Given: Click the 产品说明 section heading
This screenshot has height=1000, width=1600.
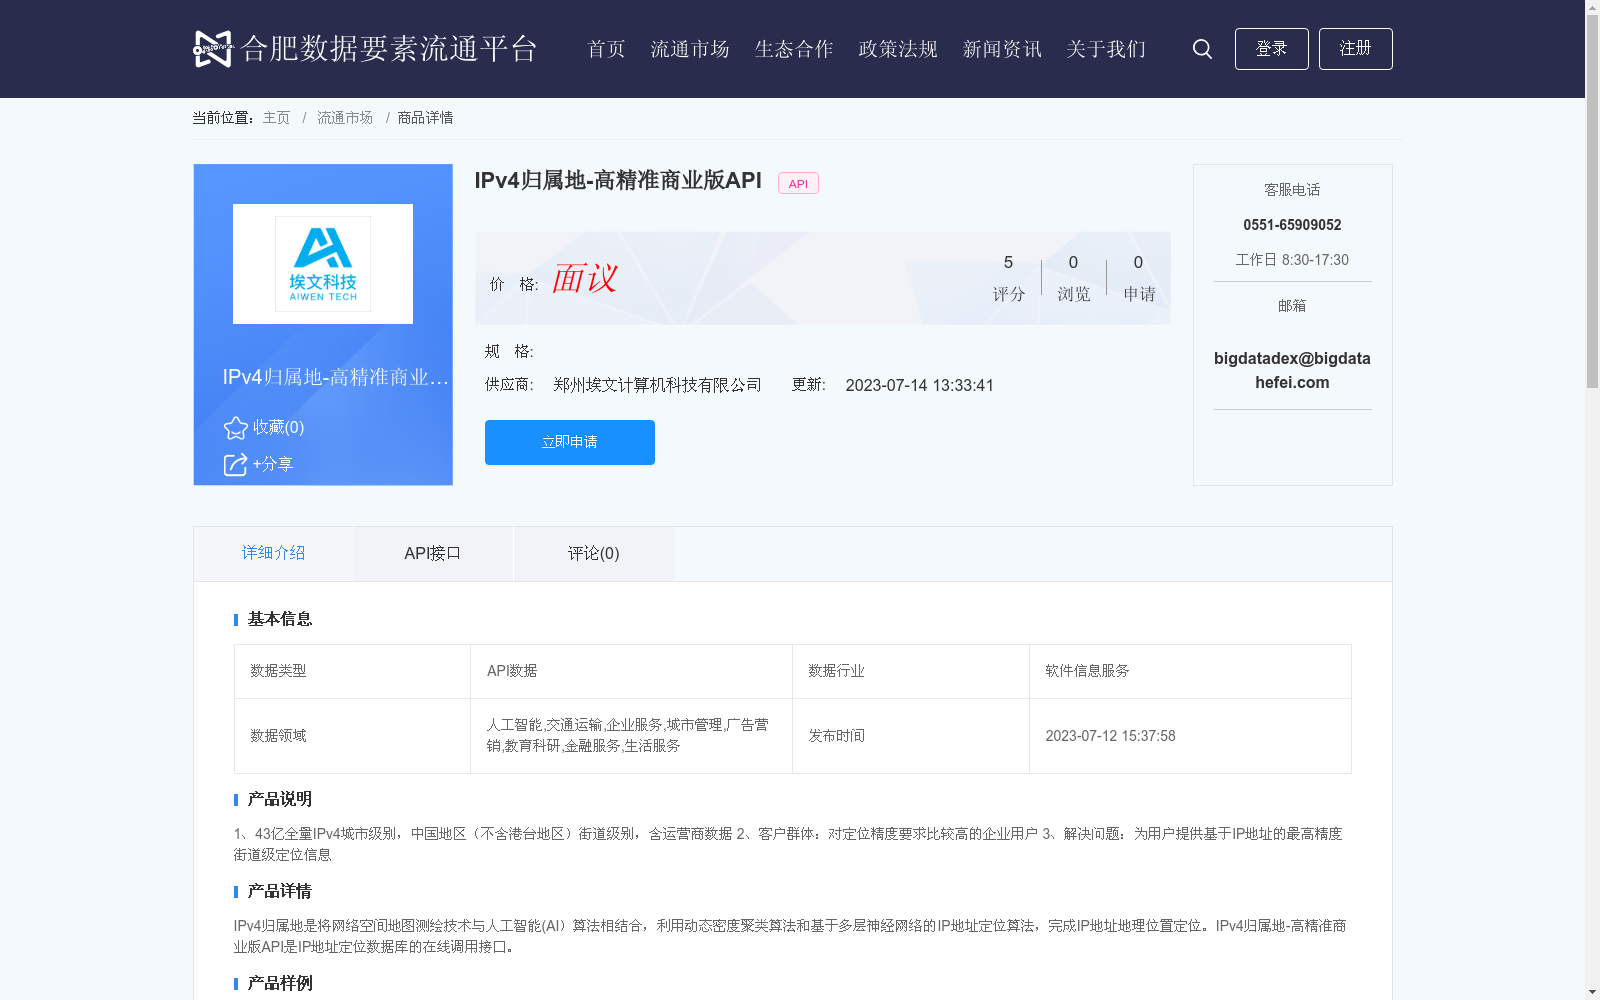Looking at the screenshot, I should click(280, 799).
